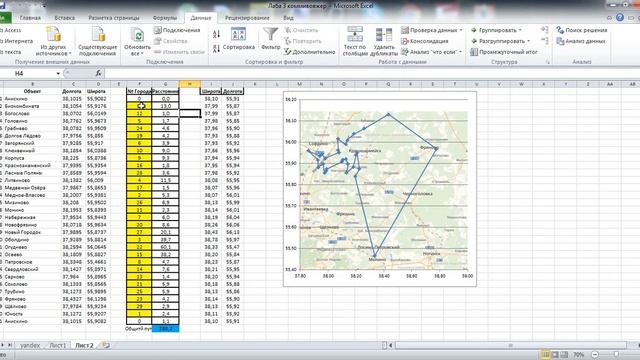Image resolution: width=640 pixels, height=360 pixels.
Task: Click Из текста data source
Action: [11, 52]
